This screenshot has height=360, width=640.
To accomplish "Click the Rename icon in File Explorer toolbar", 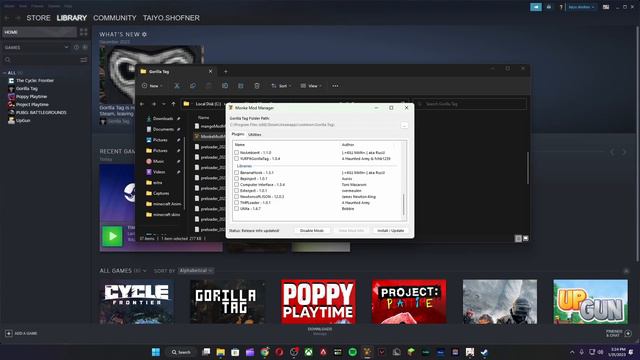I will 225,86.
